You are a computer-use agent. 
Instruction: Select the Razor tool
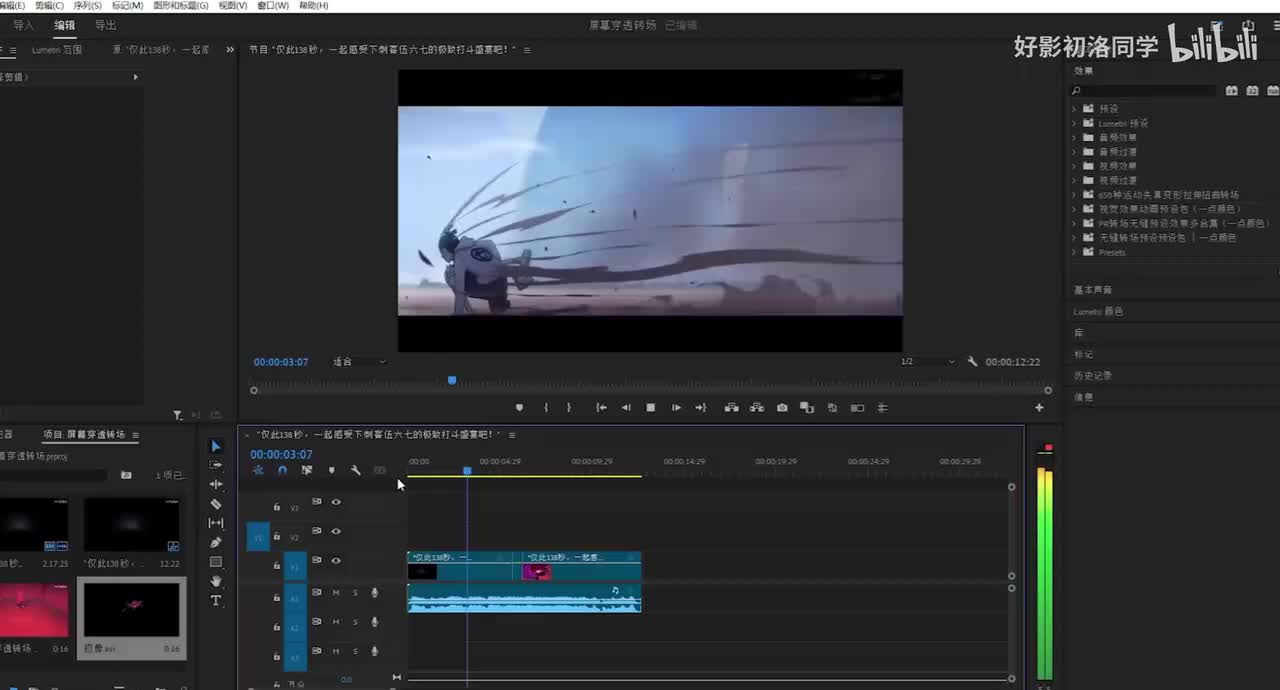(x=215, y=504)
